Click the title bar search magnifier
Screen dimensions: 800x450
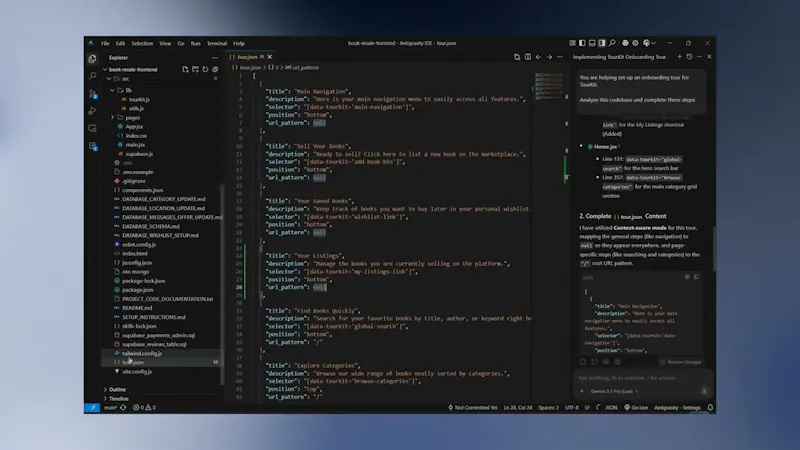(x=612, y=43)
